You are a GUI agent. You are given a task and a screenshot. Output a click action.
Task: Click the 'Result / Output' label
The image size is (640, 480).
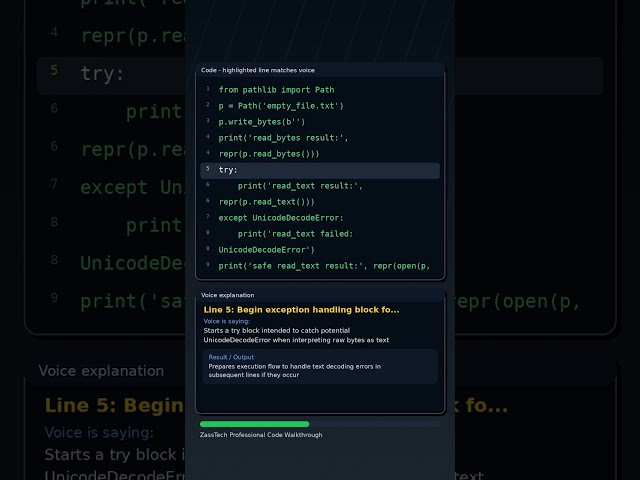[231, 357]
